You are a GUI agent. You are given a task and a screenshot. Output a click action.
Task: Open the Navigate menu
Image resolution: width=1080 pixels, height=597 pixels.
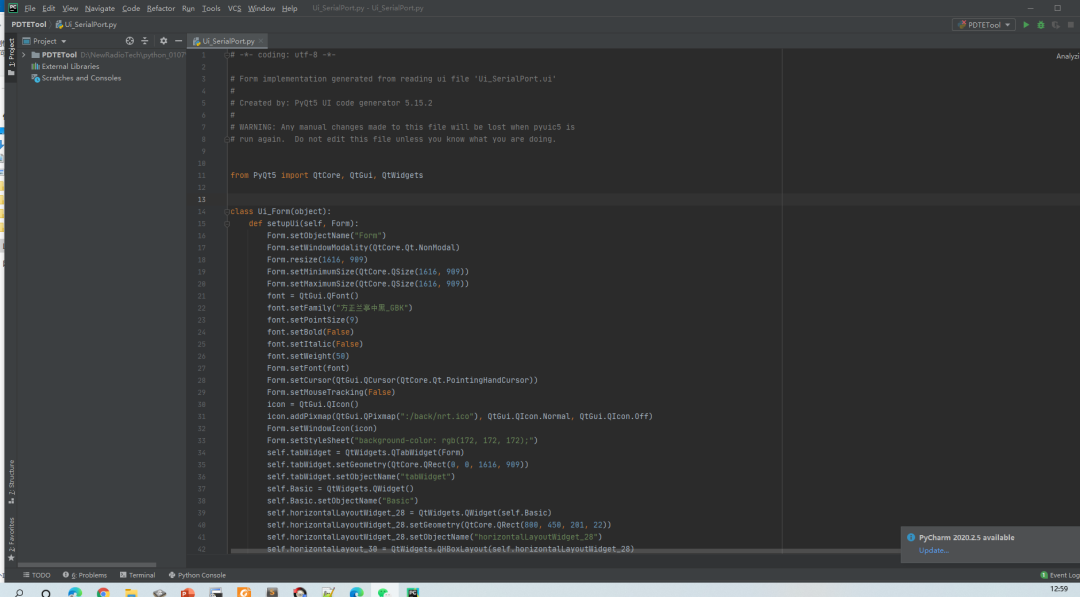[x=100, y=8]
